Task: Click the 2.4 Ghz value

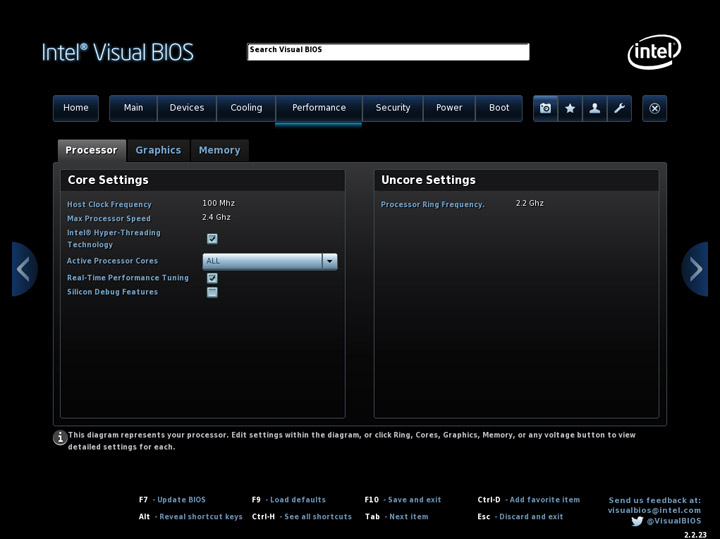Action: coord(216,217)
